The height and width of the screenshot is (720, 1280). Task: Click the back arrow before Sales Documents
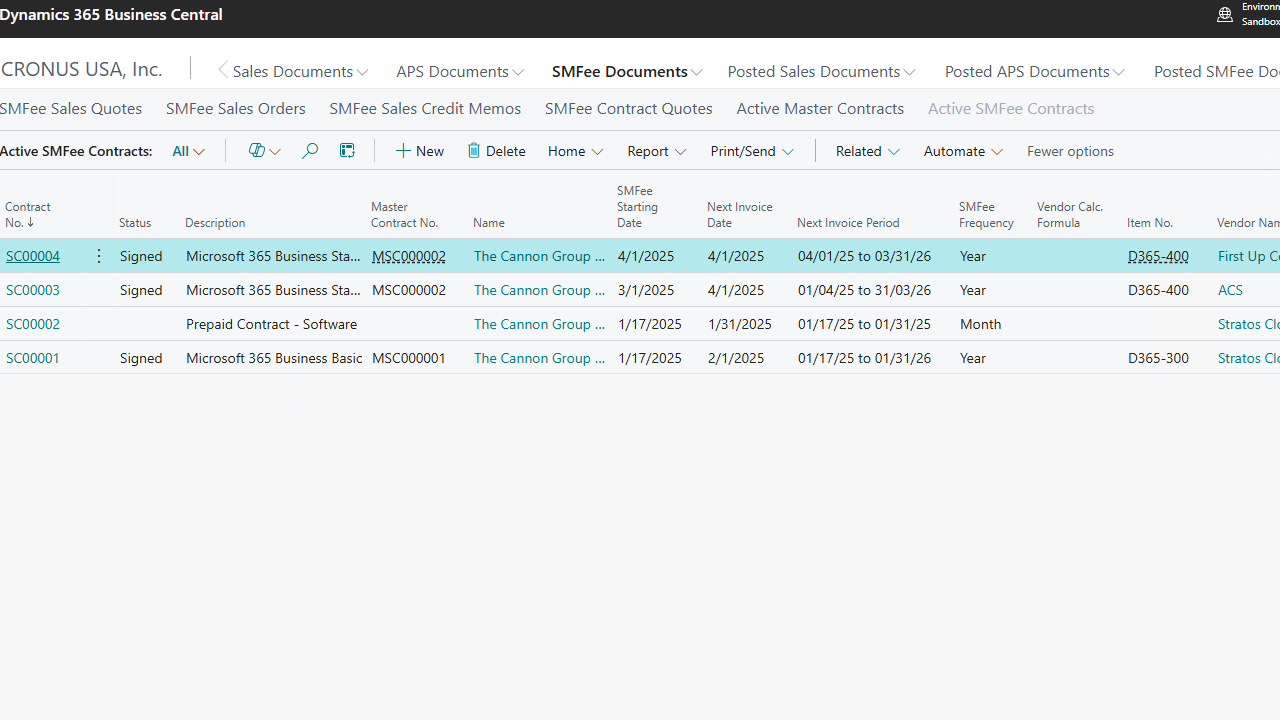click(x=222, y=70)
